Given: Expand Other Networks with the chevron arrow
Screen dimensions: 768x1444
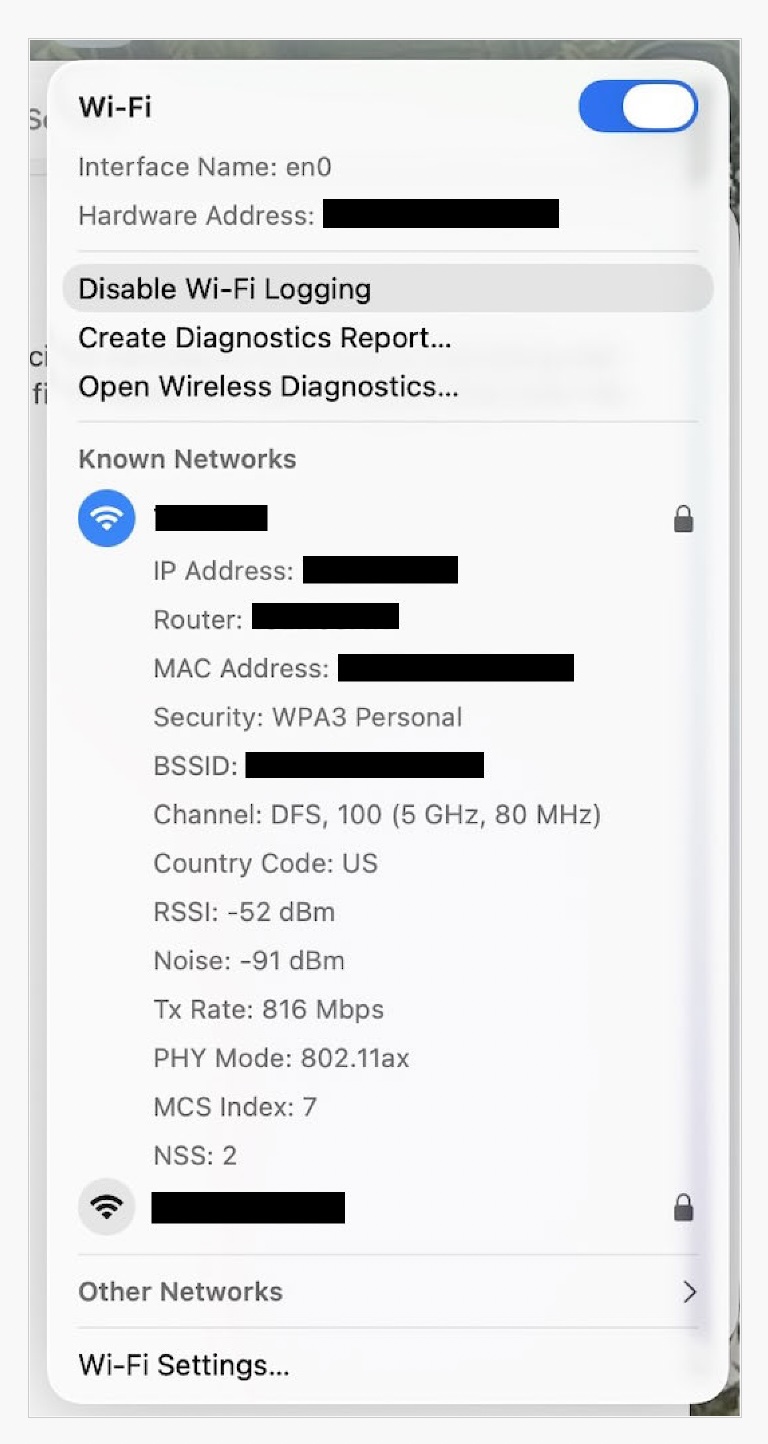Looking at the screenshot, I should coord(689,1292).
